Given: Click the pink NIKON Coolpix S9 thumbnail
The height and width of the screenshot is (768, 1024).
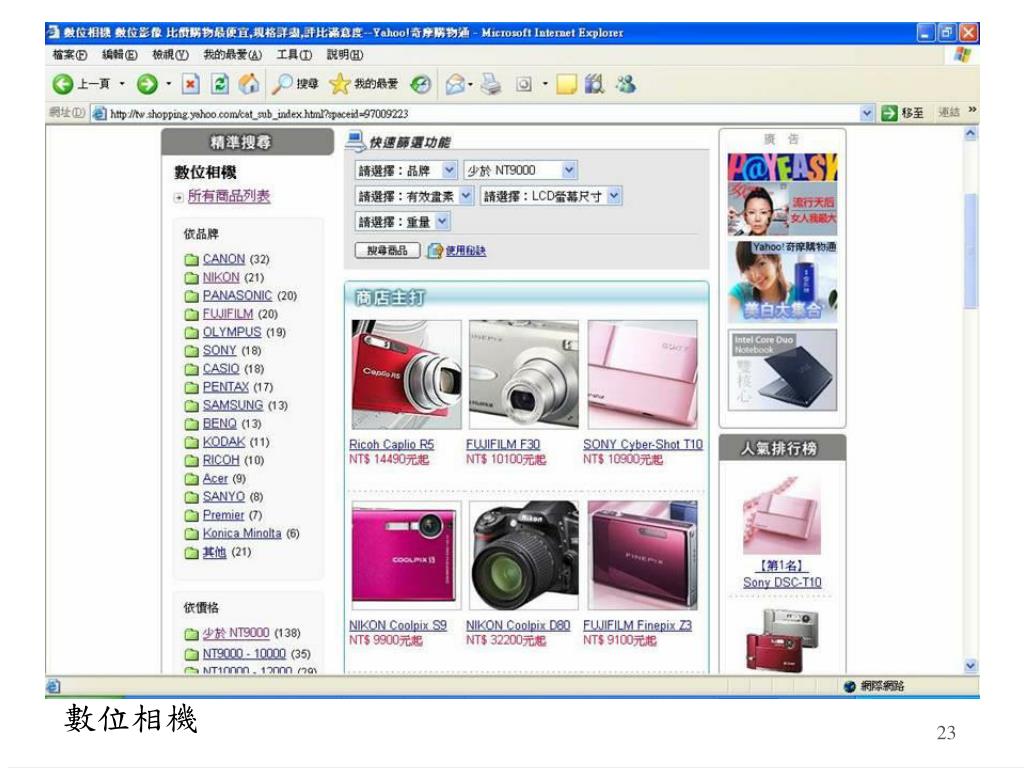Looking at the screenshot, I should pyautogui.click(x=405, y=554).
